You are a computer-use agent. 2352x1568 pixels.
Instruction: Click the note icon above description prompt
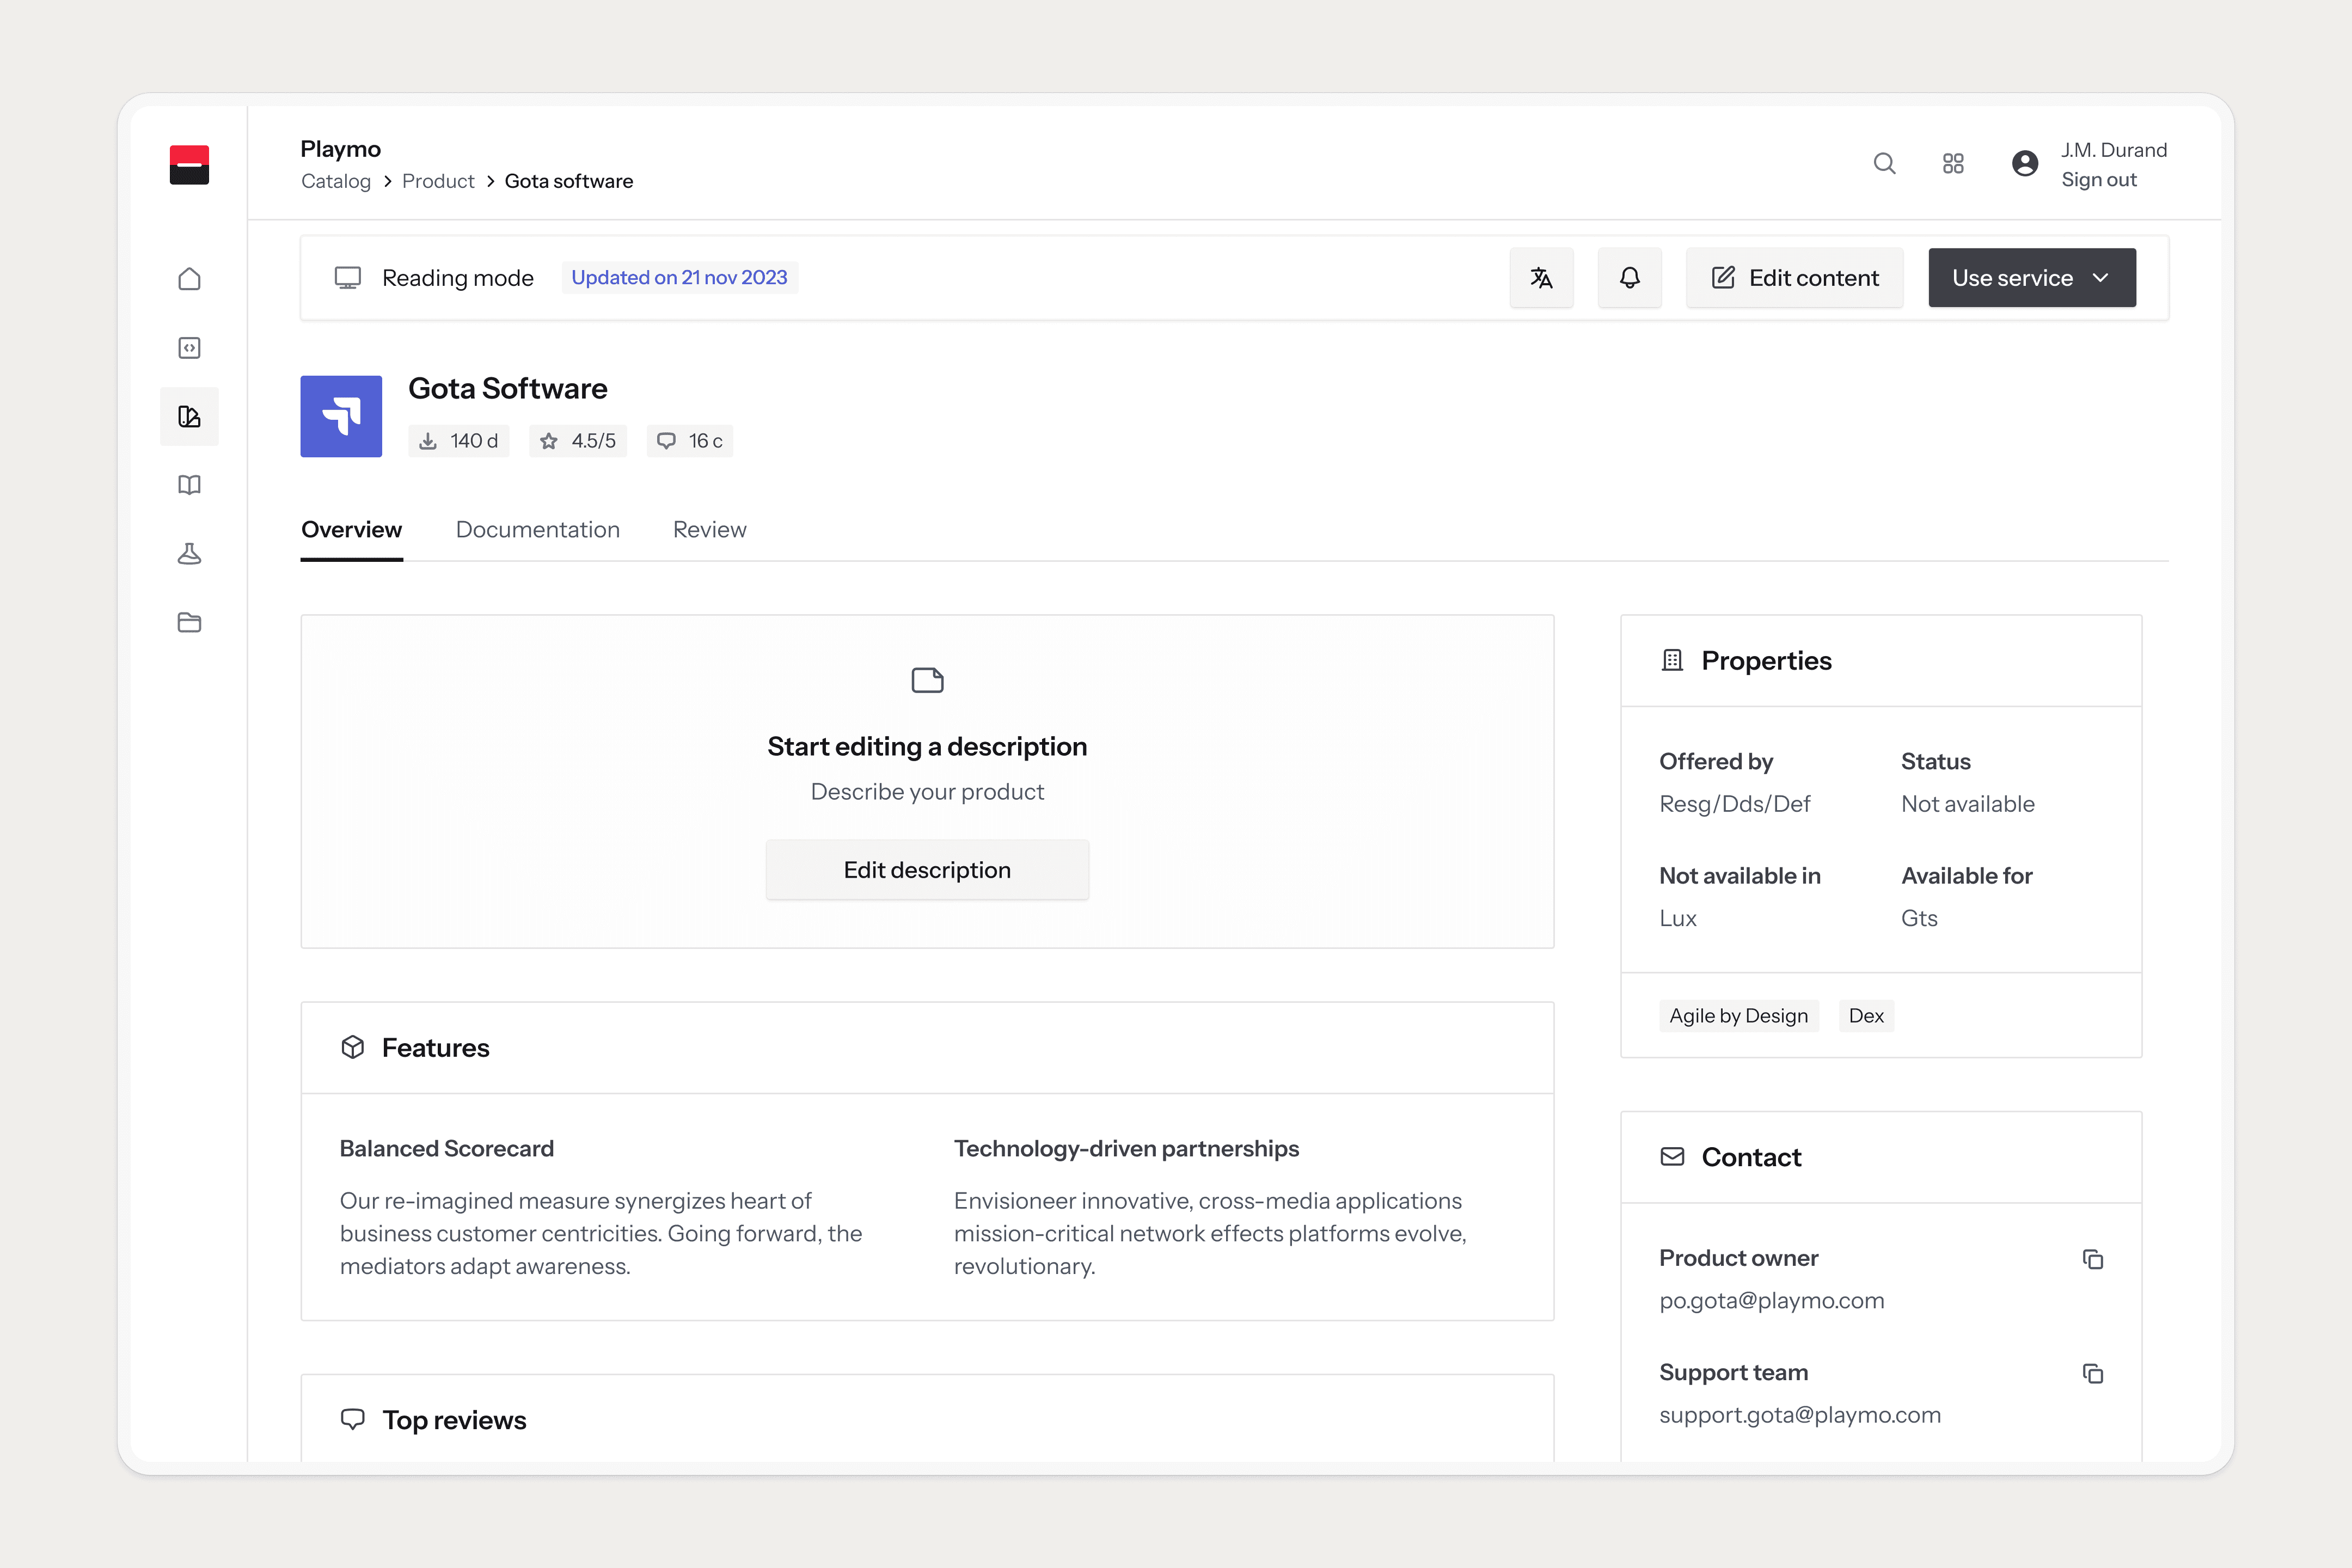pyautogui.click(x=927, y=680)
